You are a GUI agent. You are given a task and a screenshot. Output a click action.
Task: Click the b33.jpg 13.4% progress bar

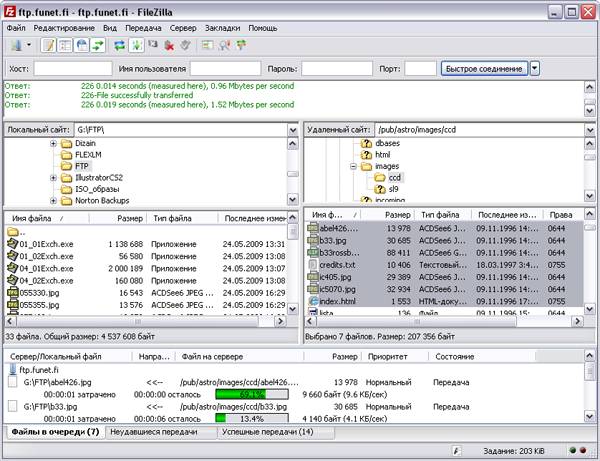coord(252,419)
